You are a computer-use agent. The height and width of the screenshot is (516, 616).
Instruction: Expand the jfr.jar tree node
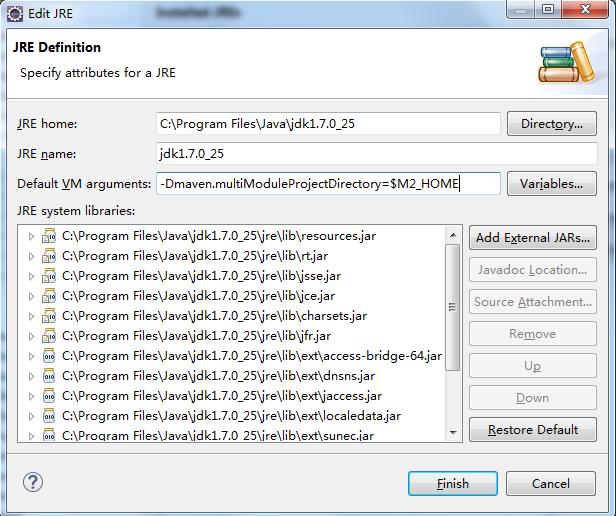(x=31, y=336)
